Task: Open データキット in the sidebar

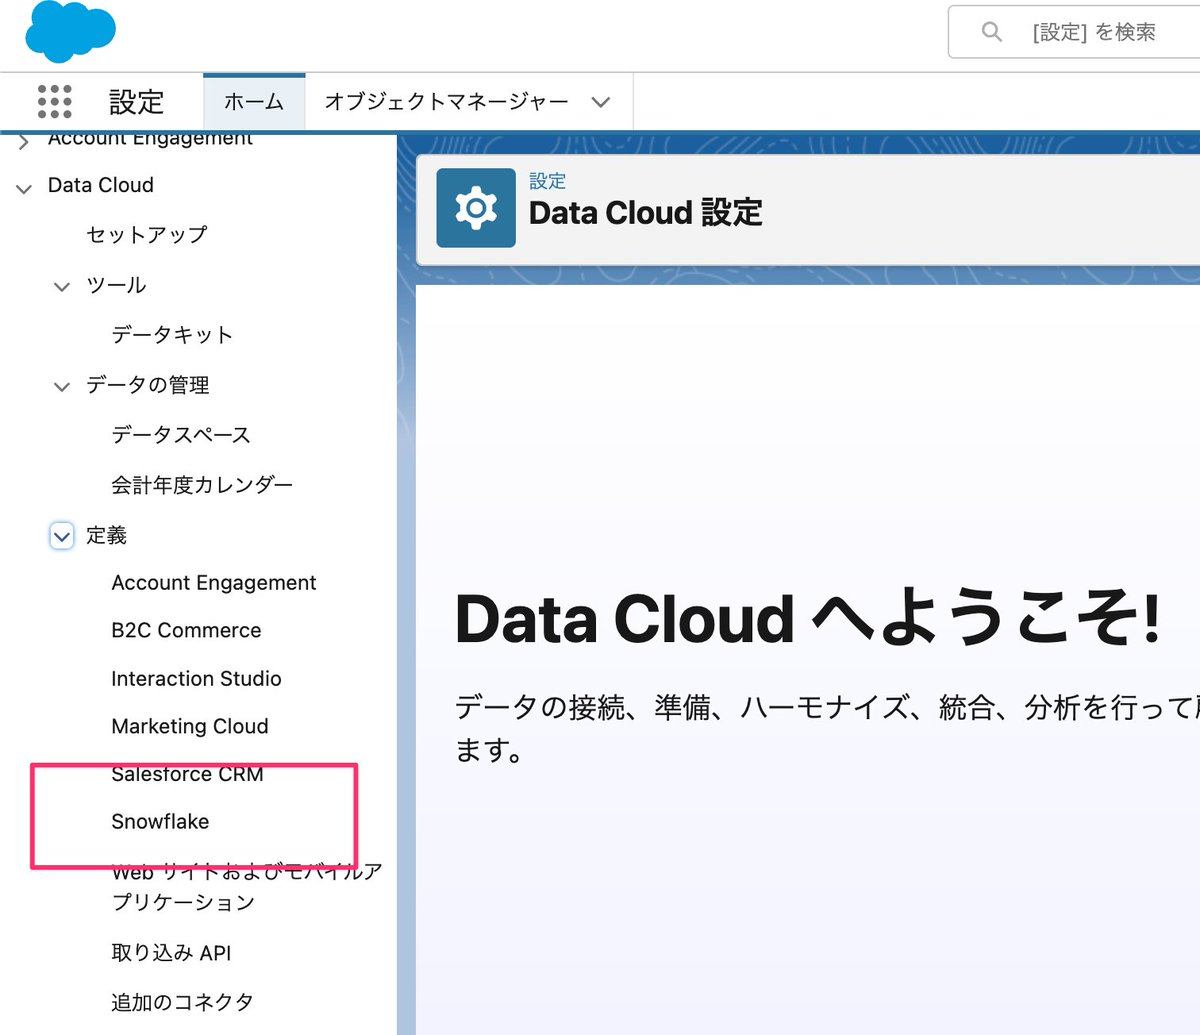Action: point(172,335)
